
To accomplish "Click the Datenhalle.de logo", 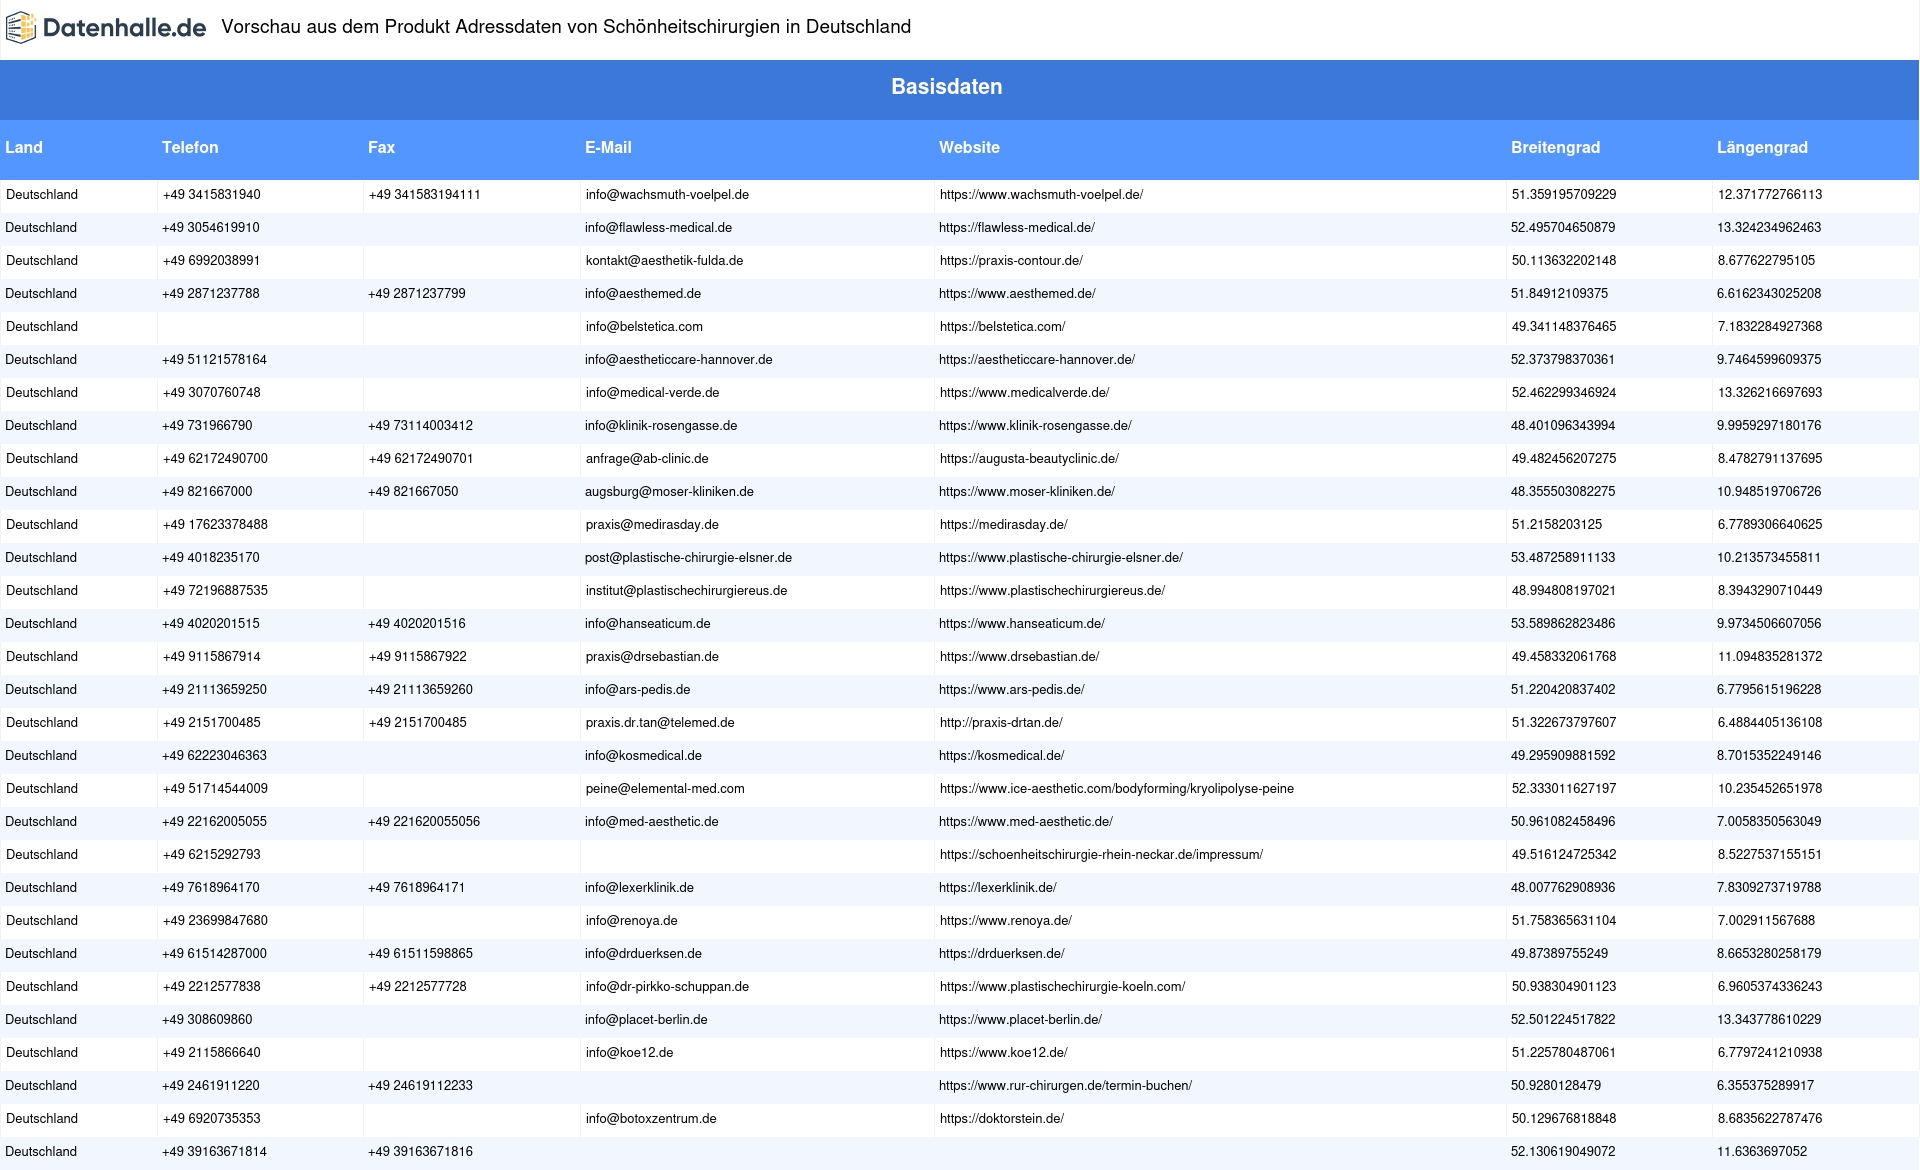I will click(x=106, y=28).
